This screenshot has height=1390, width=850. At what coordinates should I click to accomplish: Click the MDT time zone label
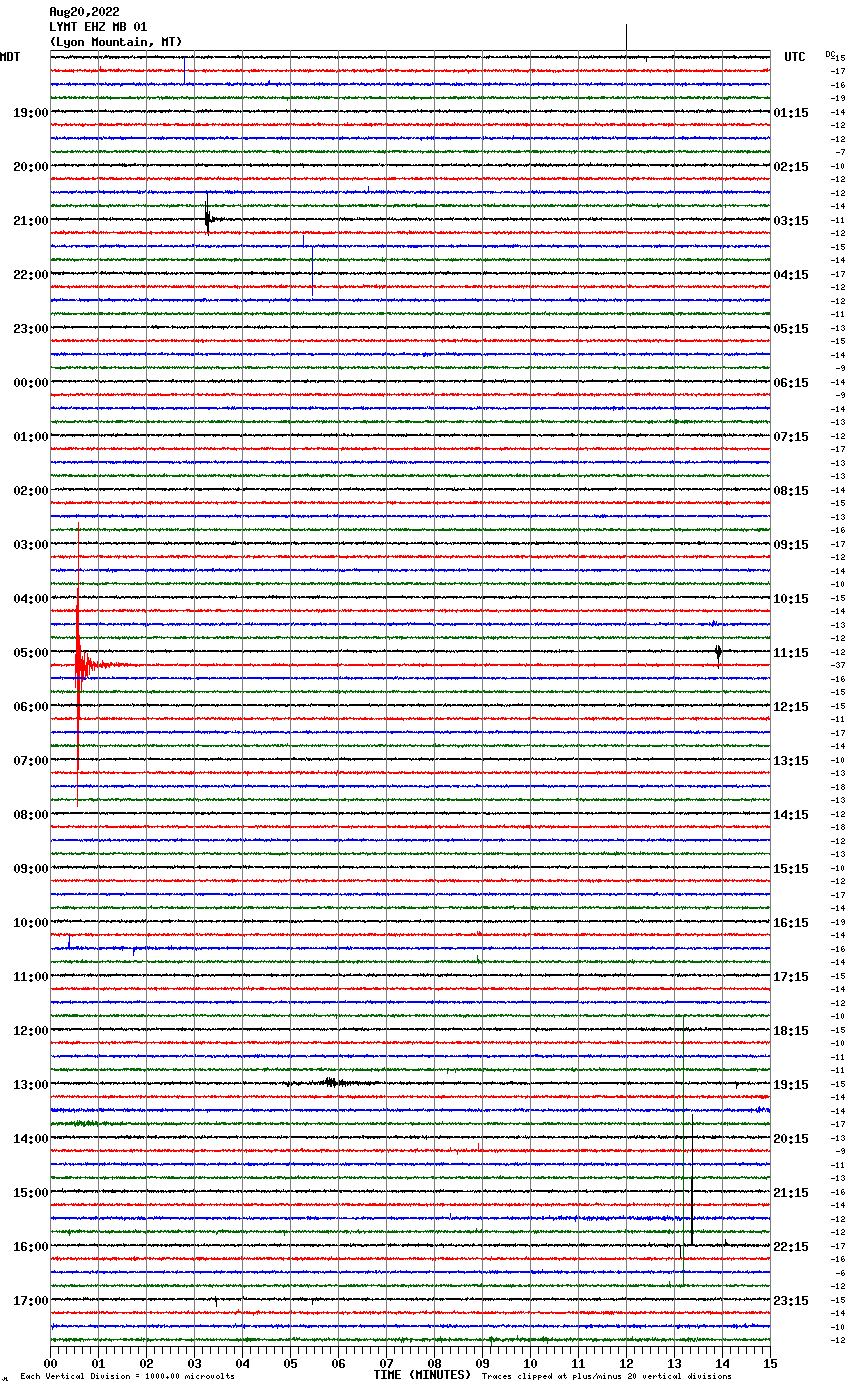click(10, 57)
